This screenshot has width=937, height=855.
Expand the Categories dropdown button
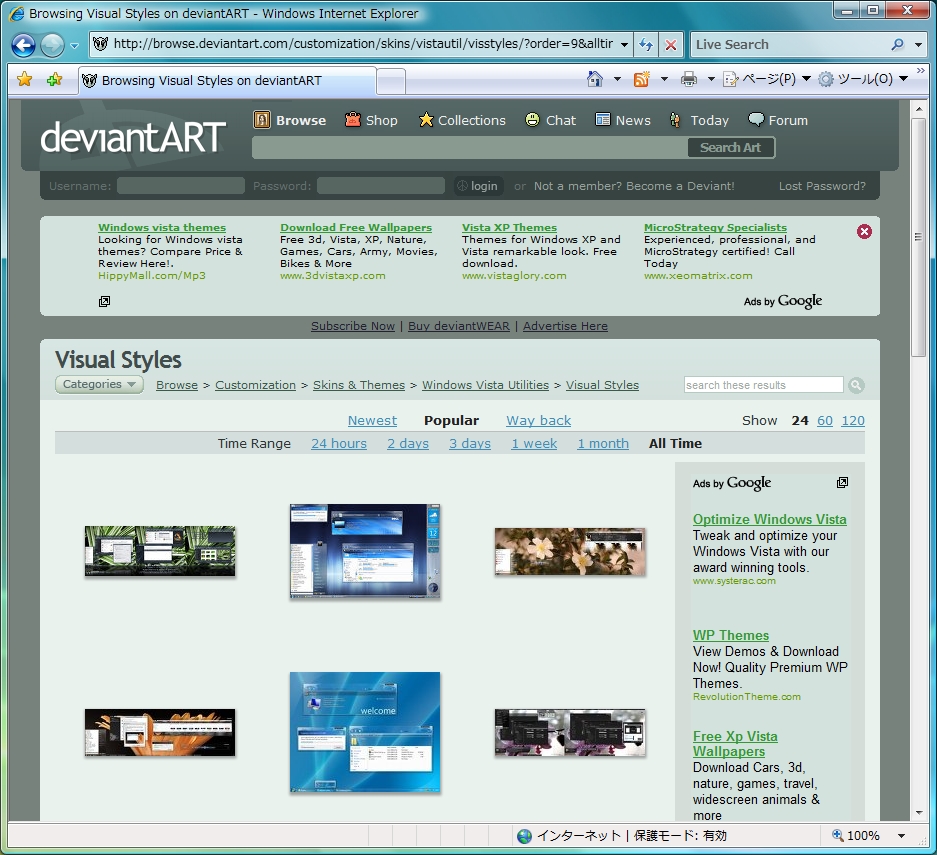click(99, 384)
